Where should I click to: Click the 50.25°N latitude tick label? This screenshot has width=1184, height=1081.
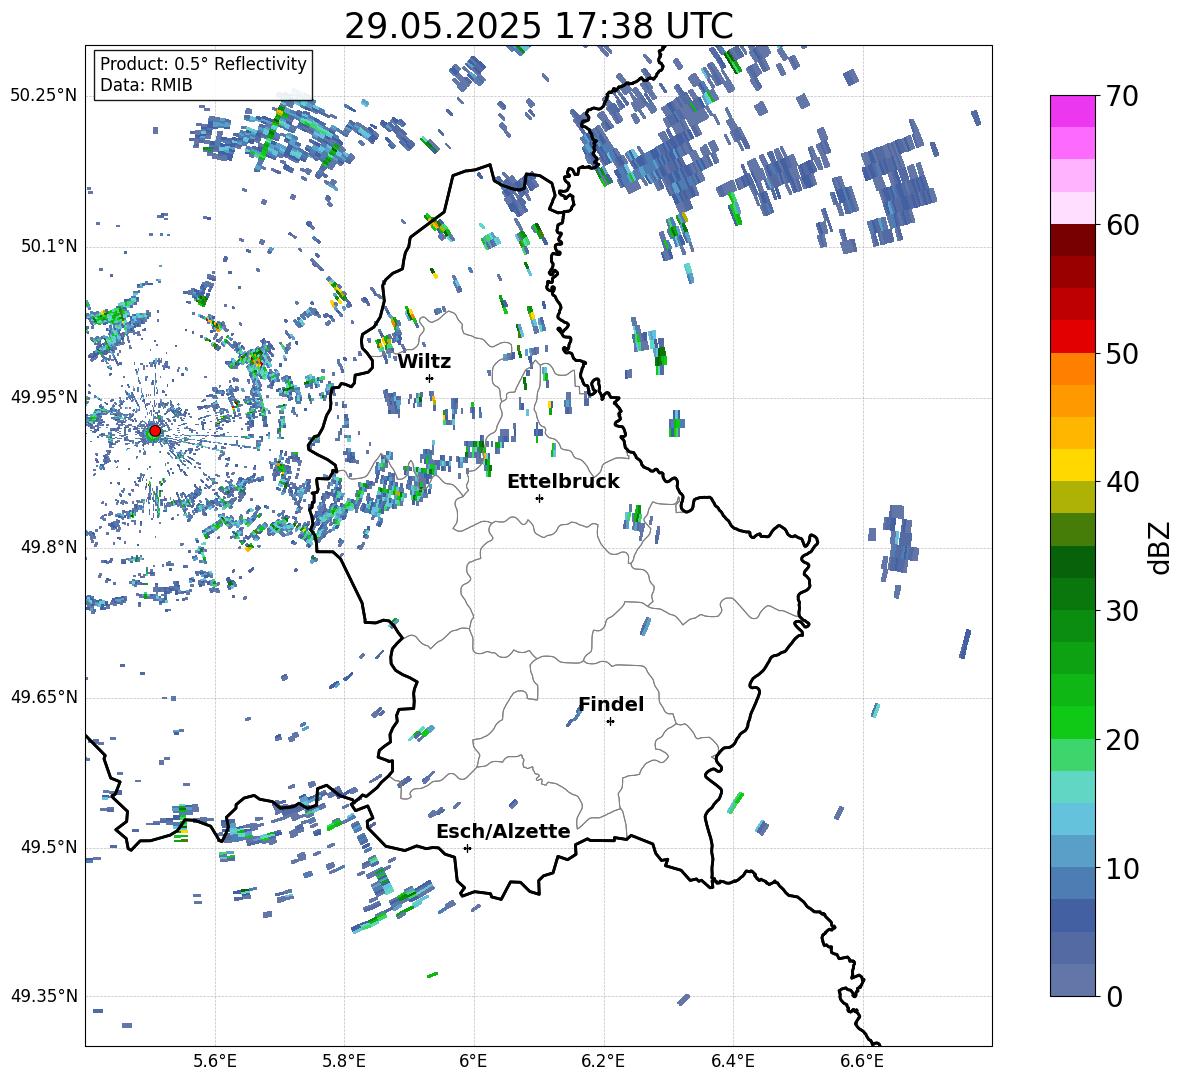(44, 96)
